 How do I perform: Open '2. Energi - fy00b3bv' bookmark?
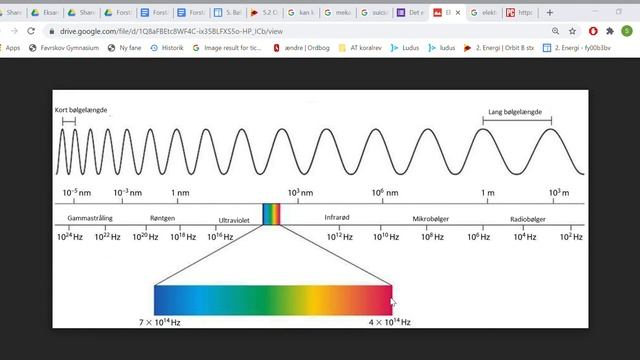(577, 48)
